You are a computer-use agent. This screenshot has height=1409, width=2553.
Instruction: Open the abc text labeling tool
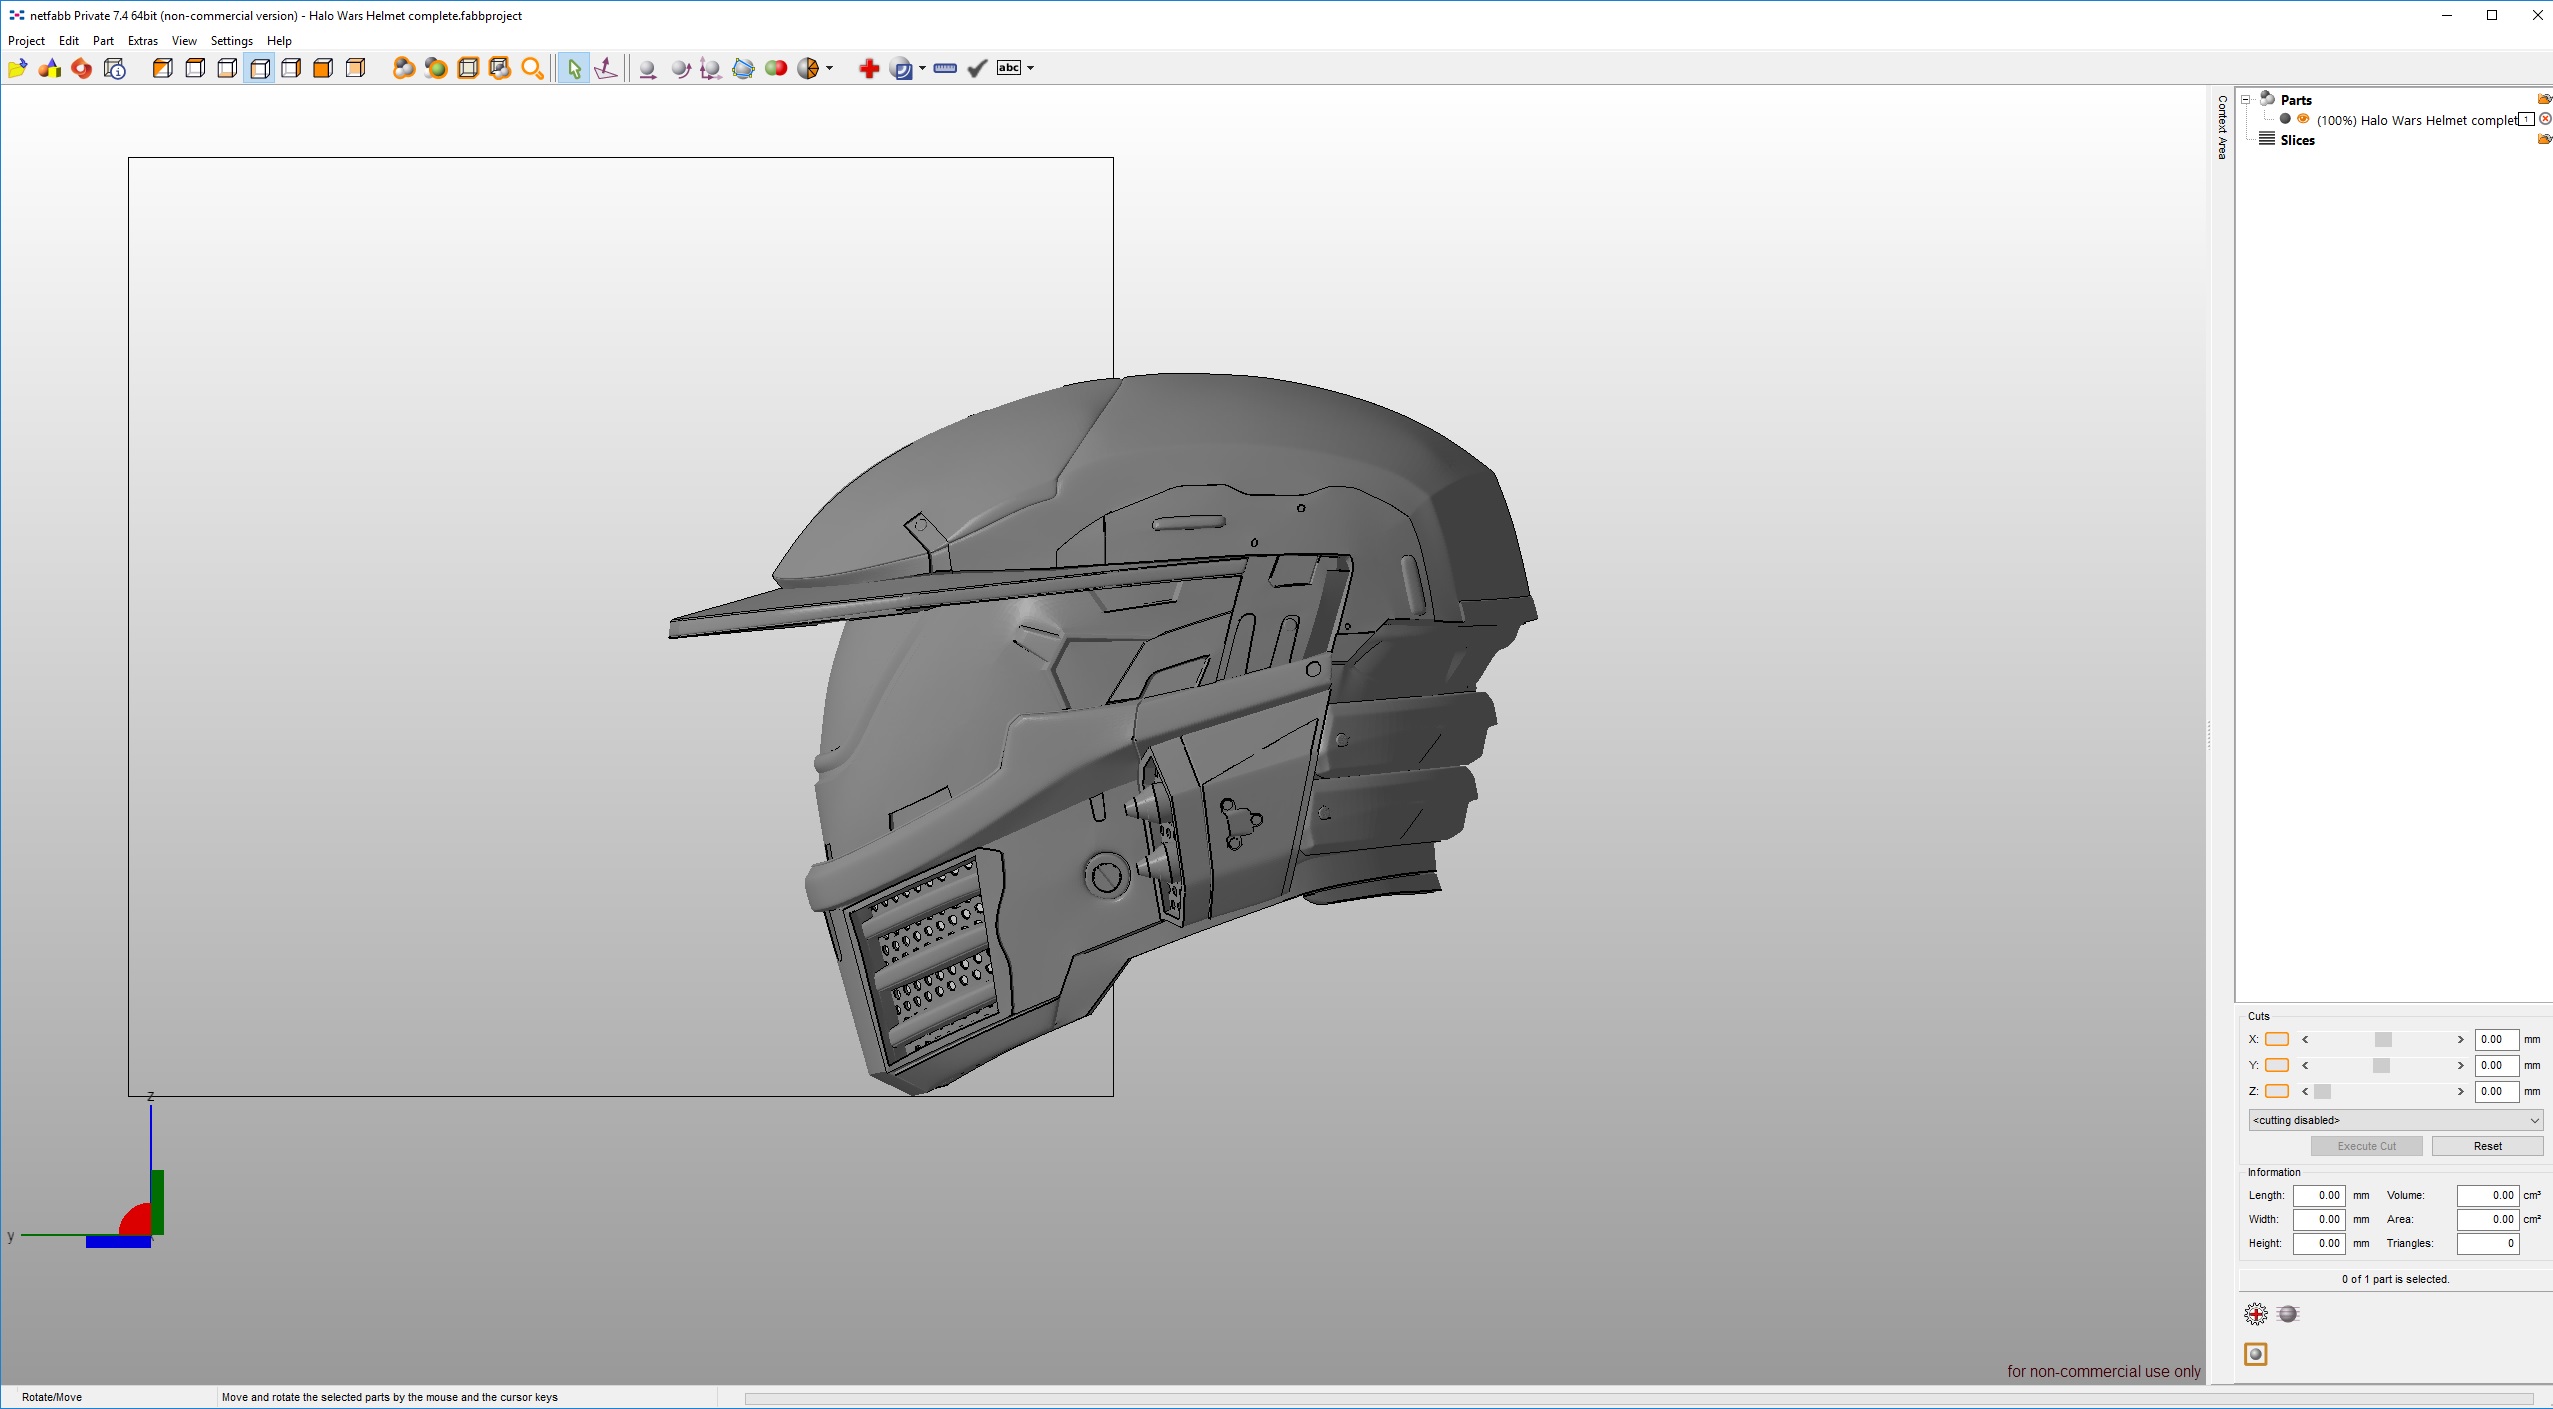[x=1009, y=68]
